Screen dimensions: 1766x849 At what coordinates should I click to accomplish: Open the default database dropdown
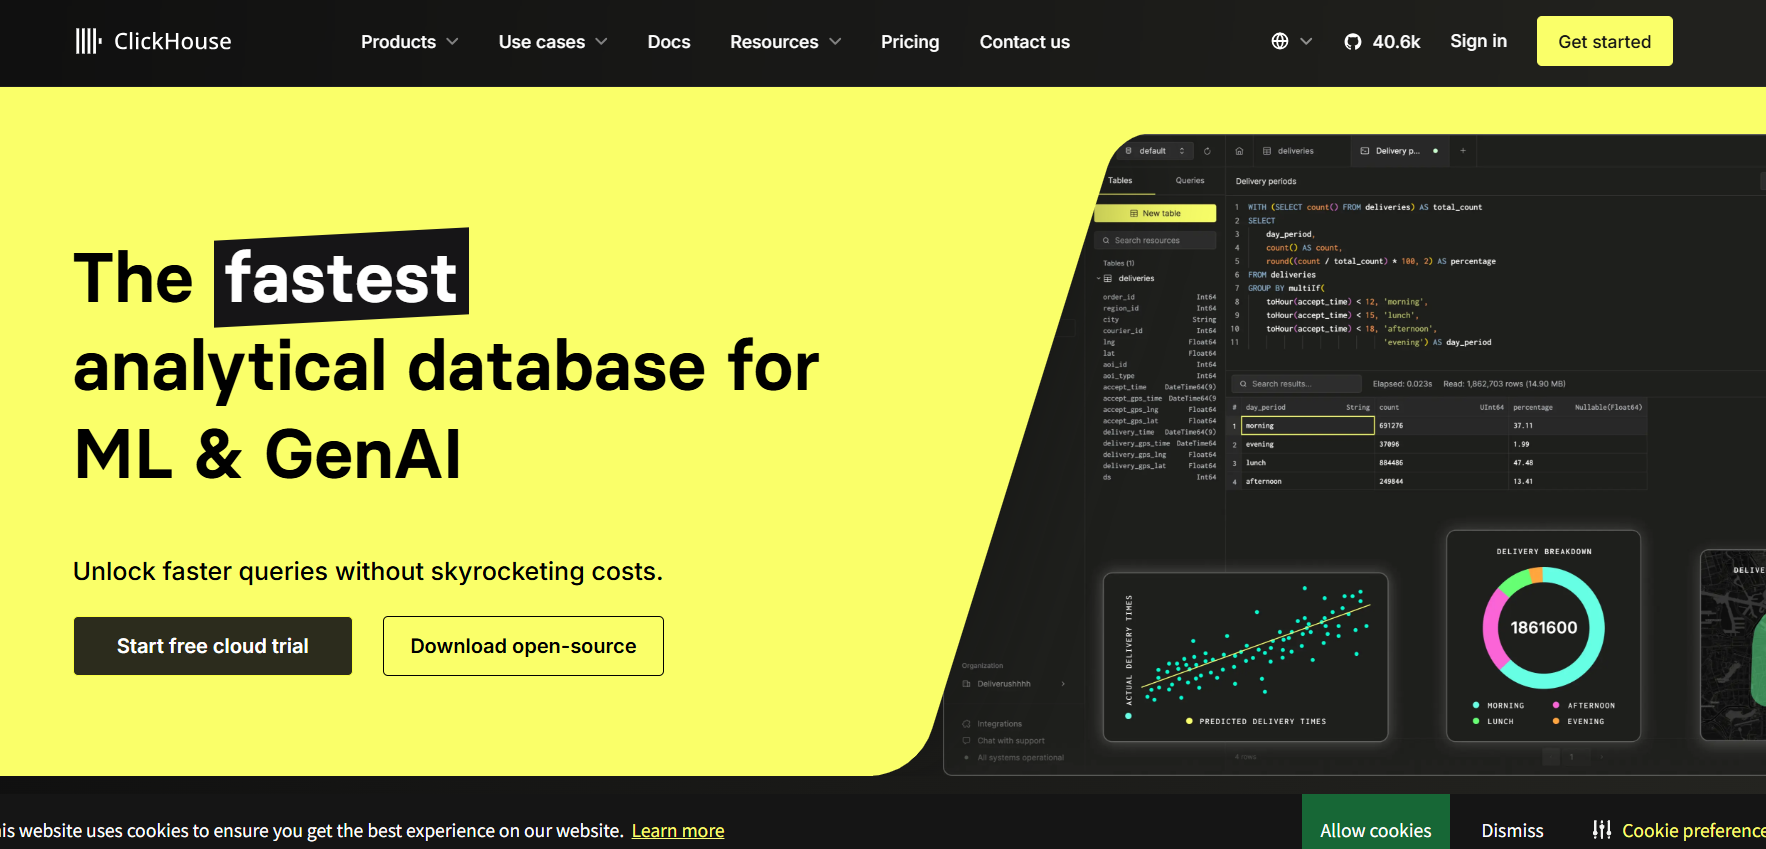tap(1155, 151)
